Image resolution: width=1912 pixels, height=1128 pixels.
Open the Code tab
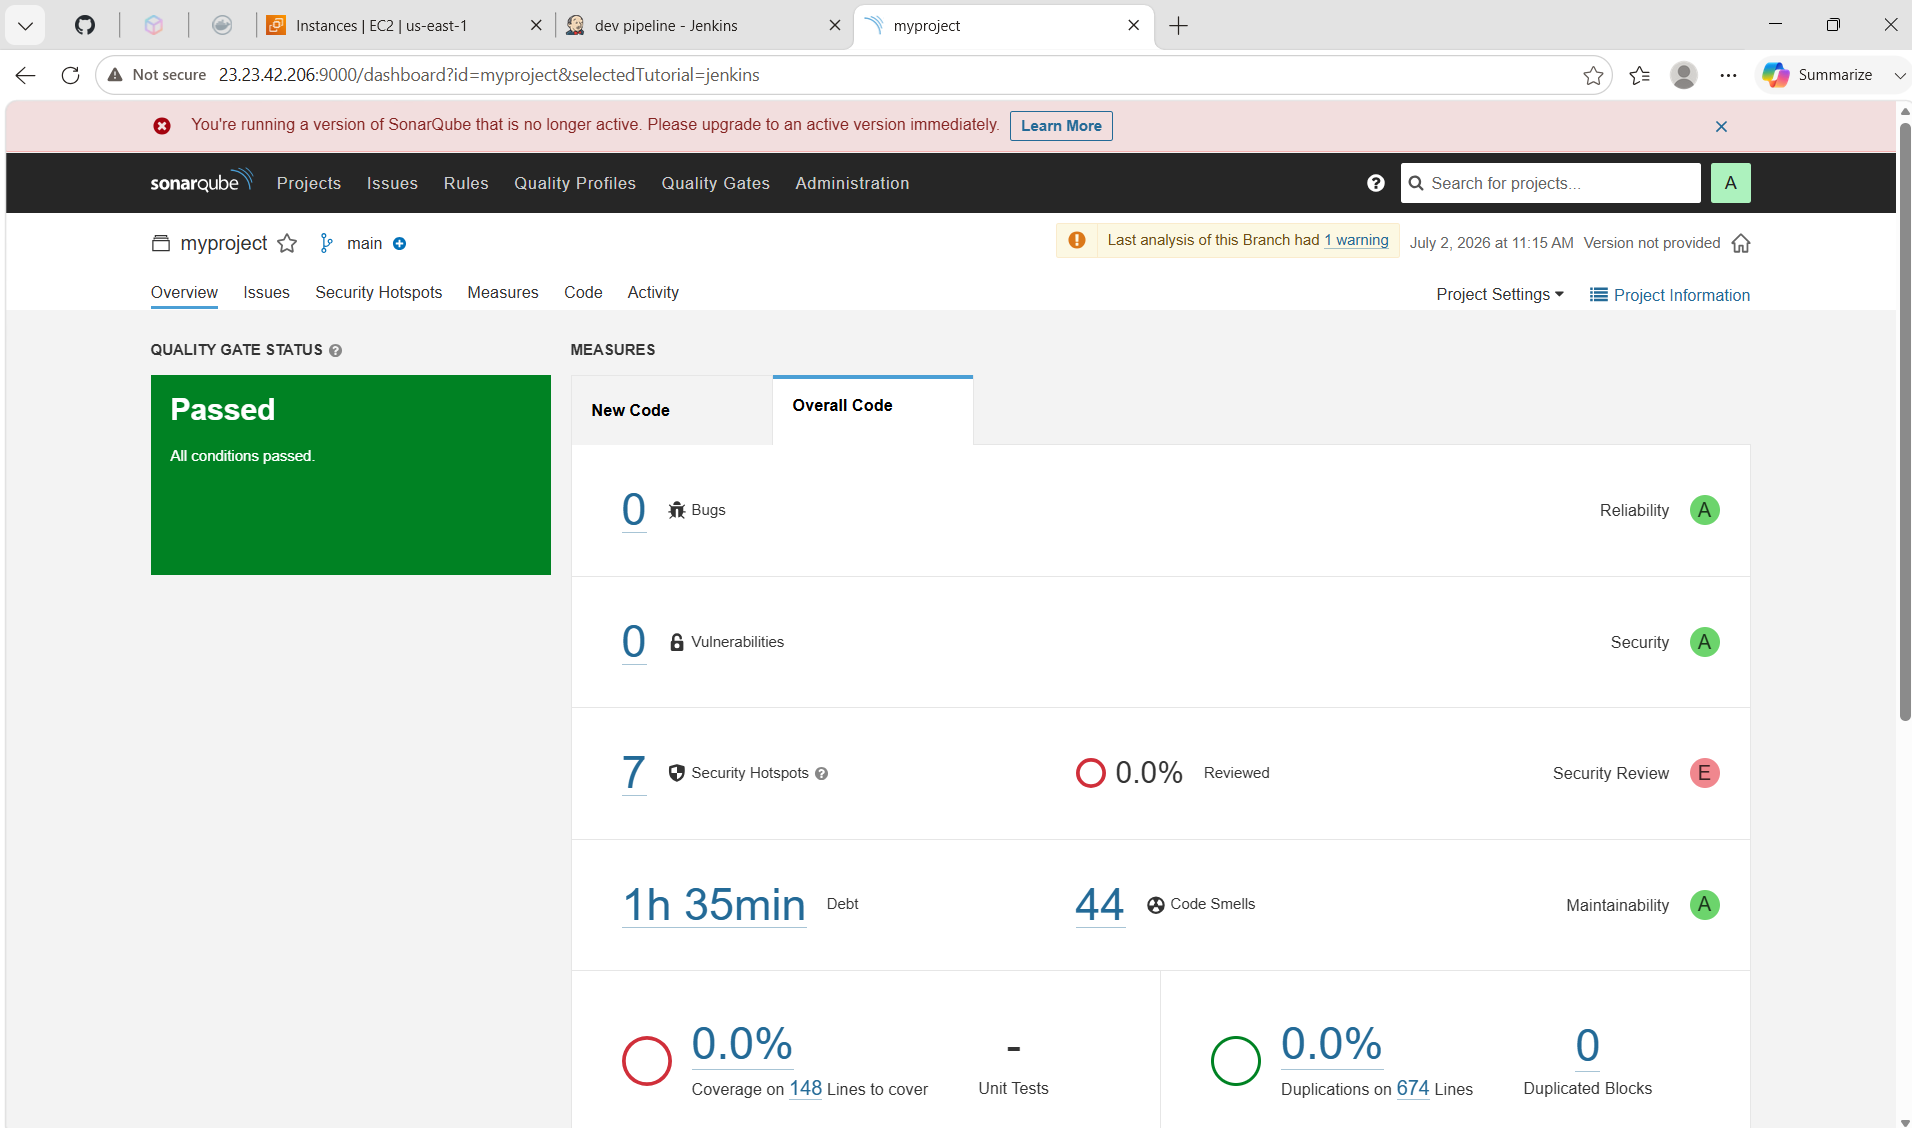[583, 292]
